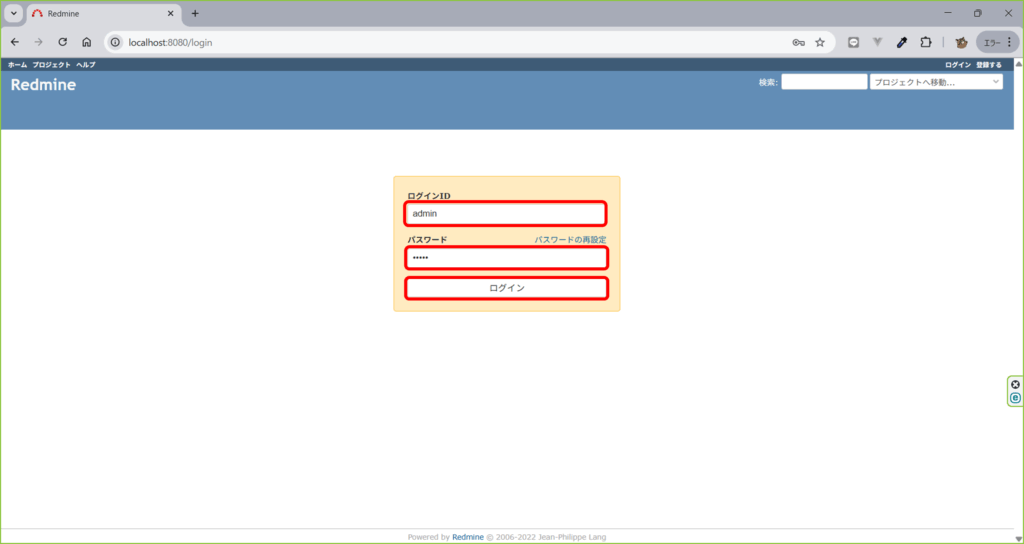The image size is (1024, 544).
Task: Click inside the 検索 search box
Action: [x=824, y=82]
